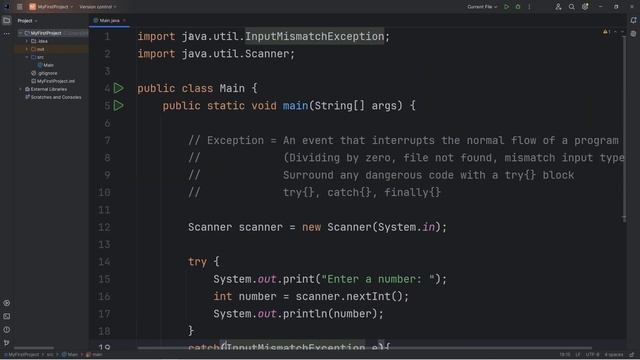This screenshot has width=640, height=360.
Task: Go to previous highlighted problem arrow
Action: tap(616, 32)
